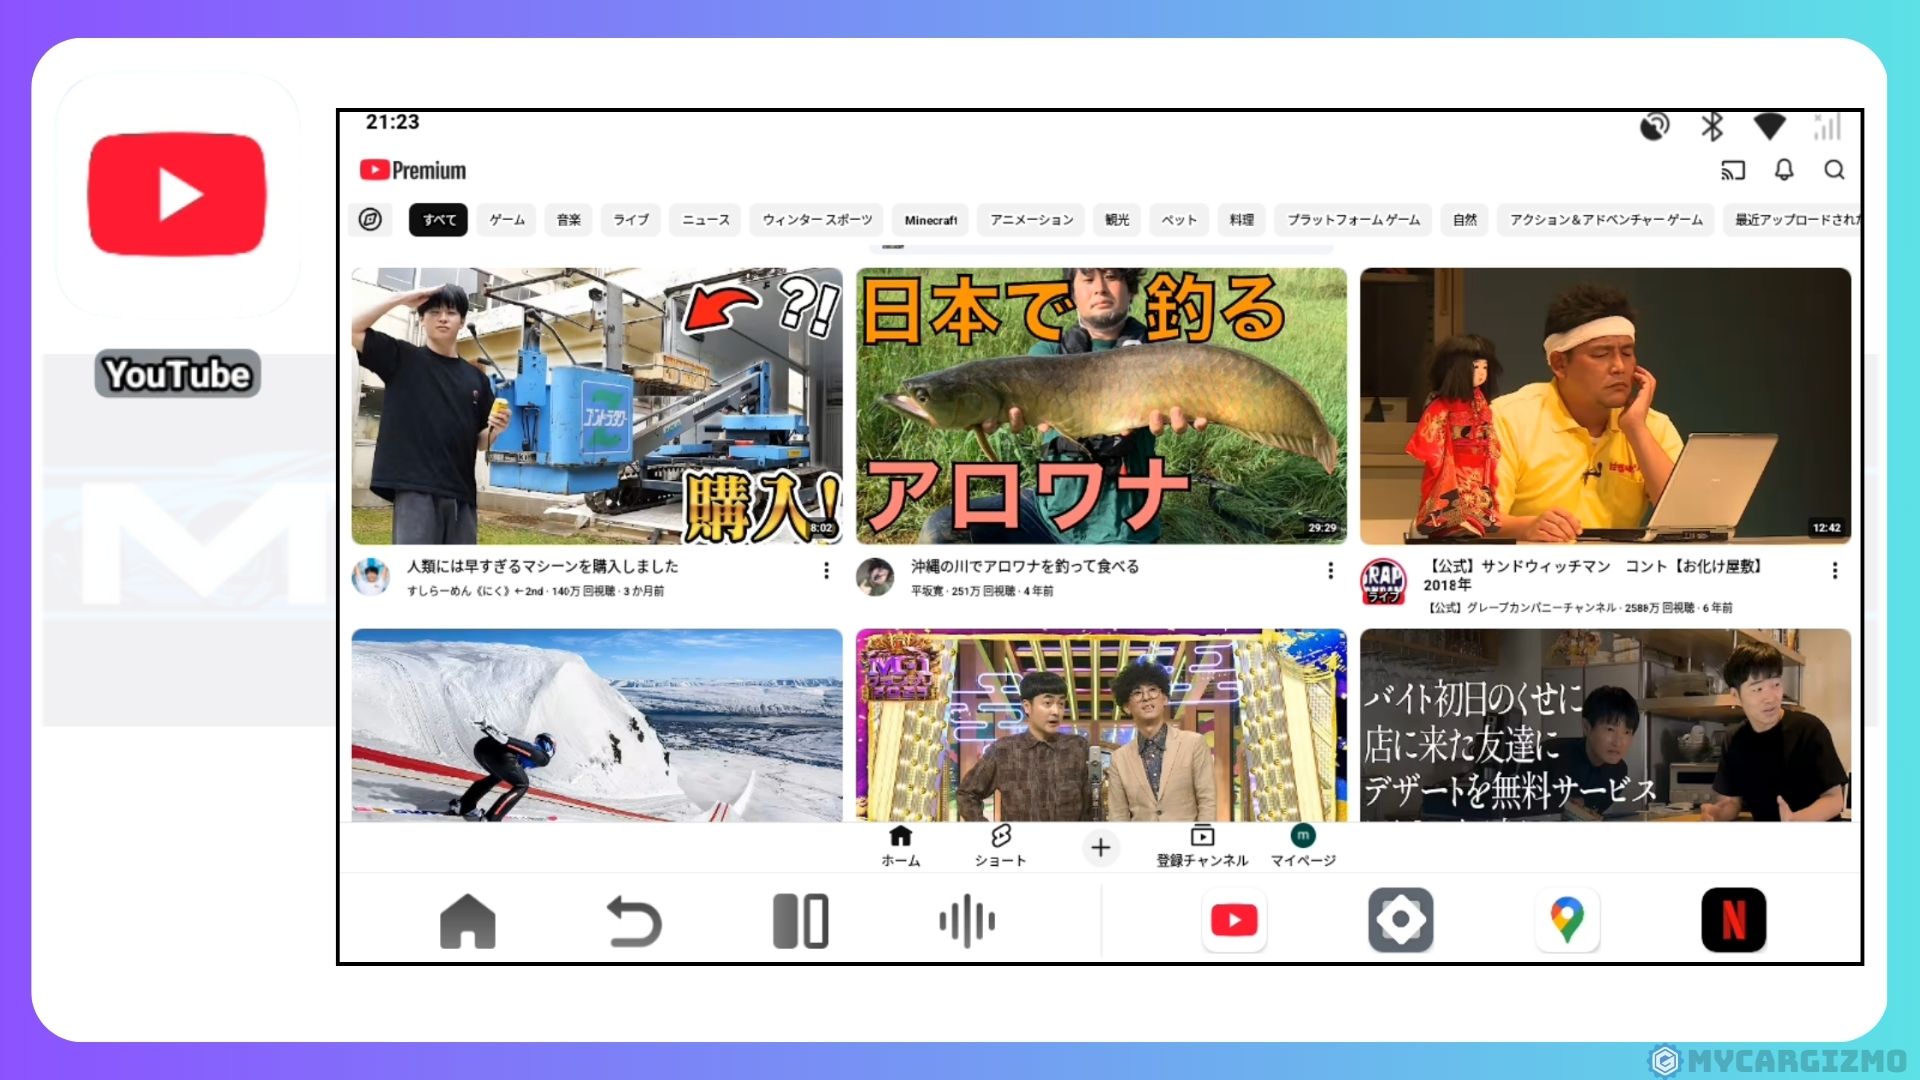The width and height of the screenshot is (1920, 1080).
Task: Activate the voice assistant waveform icon
Action: (966, 921)
